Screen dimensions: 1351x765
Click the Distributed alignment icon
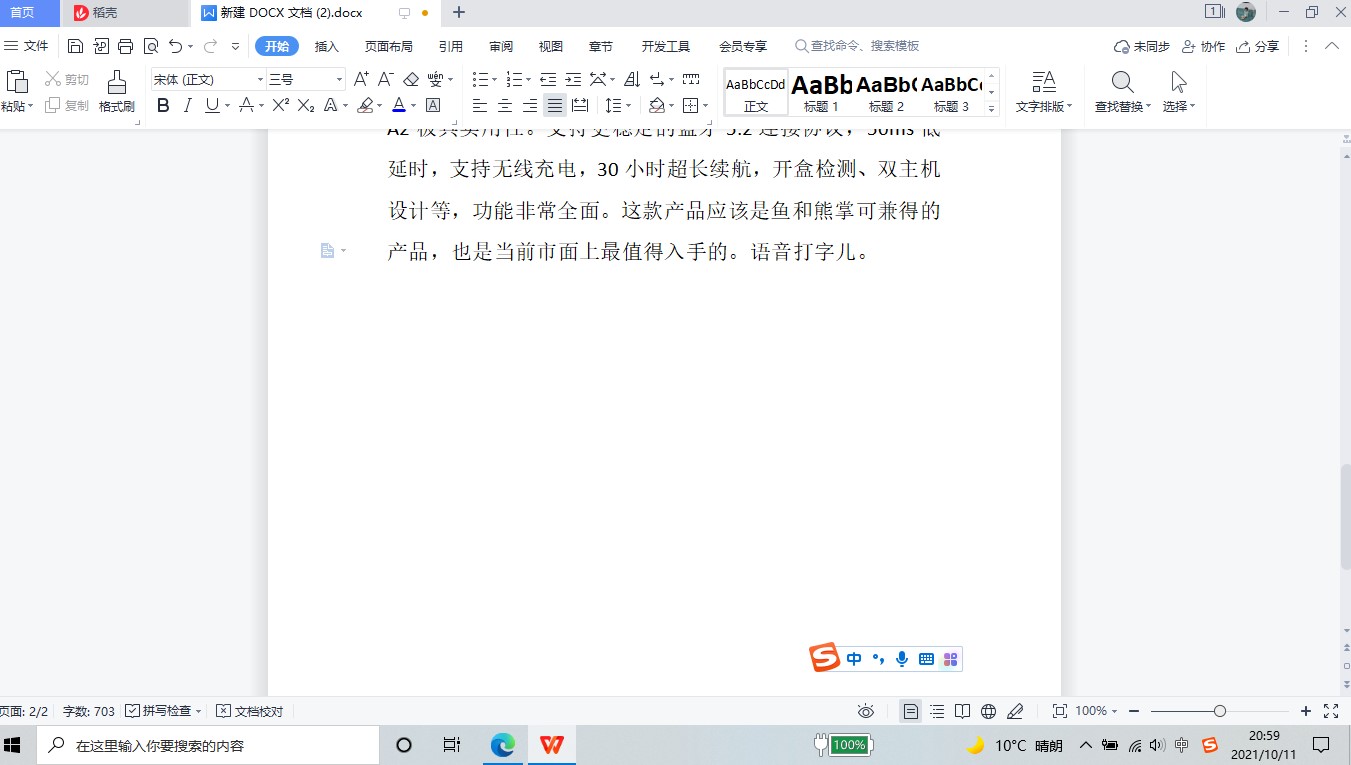coord(580,105)
